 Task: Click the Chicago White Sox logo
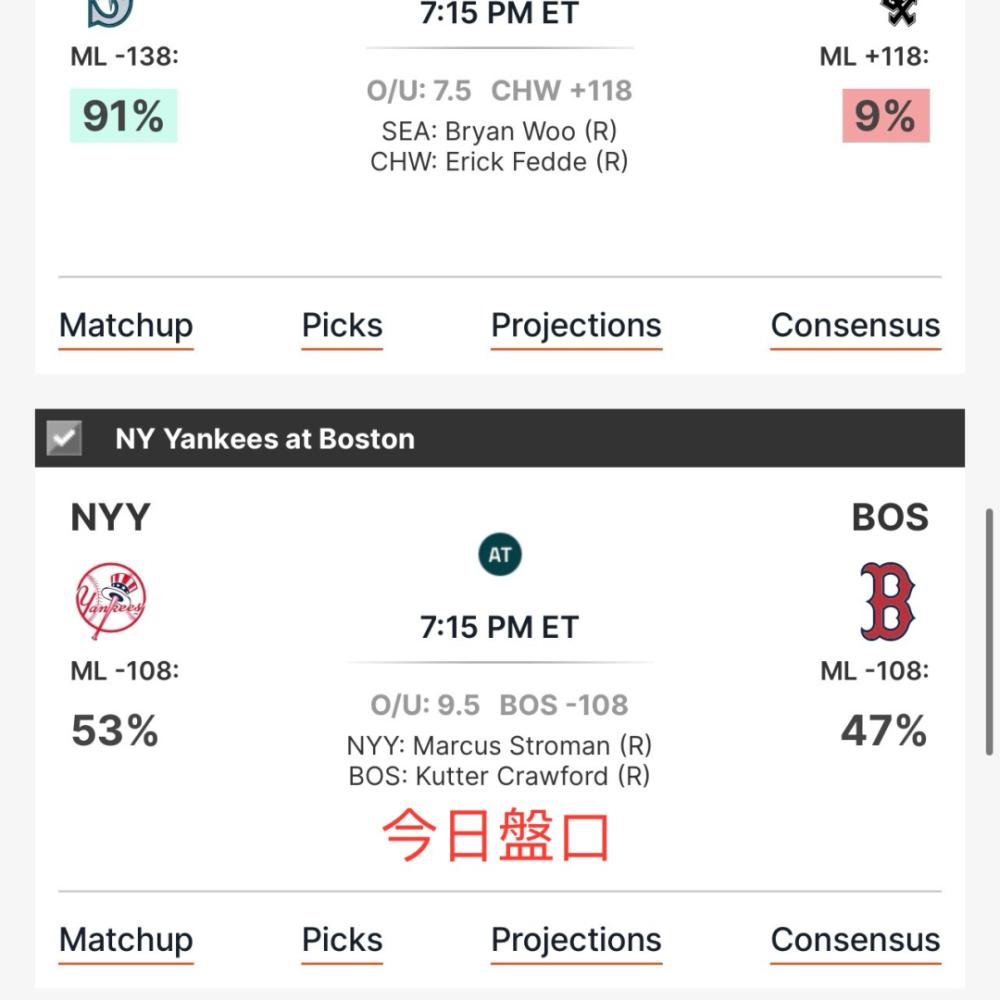coord(900,11)
